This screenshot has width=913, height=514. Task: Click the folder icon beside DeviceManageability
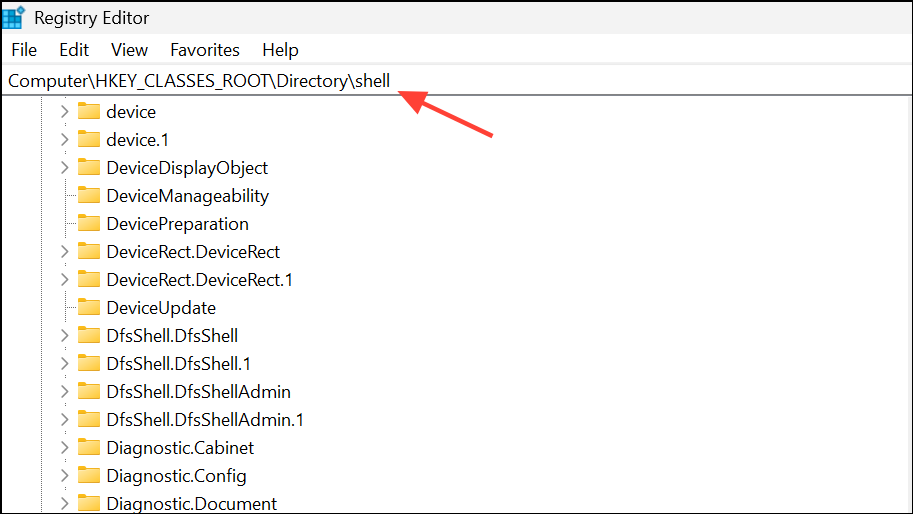click(89, 196)
